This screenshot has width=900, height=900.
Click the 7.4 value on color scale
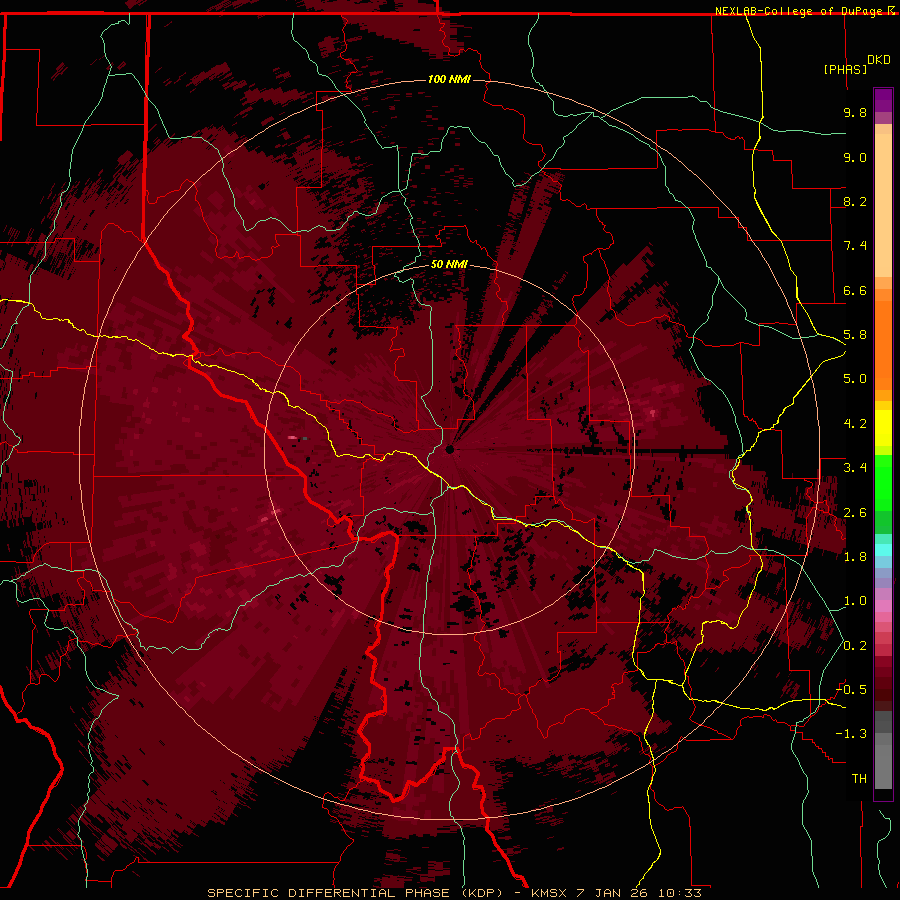tap(855, 246)
